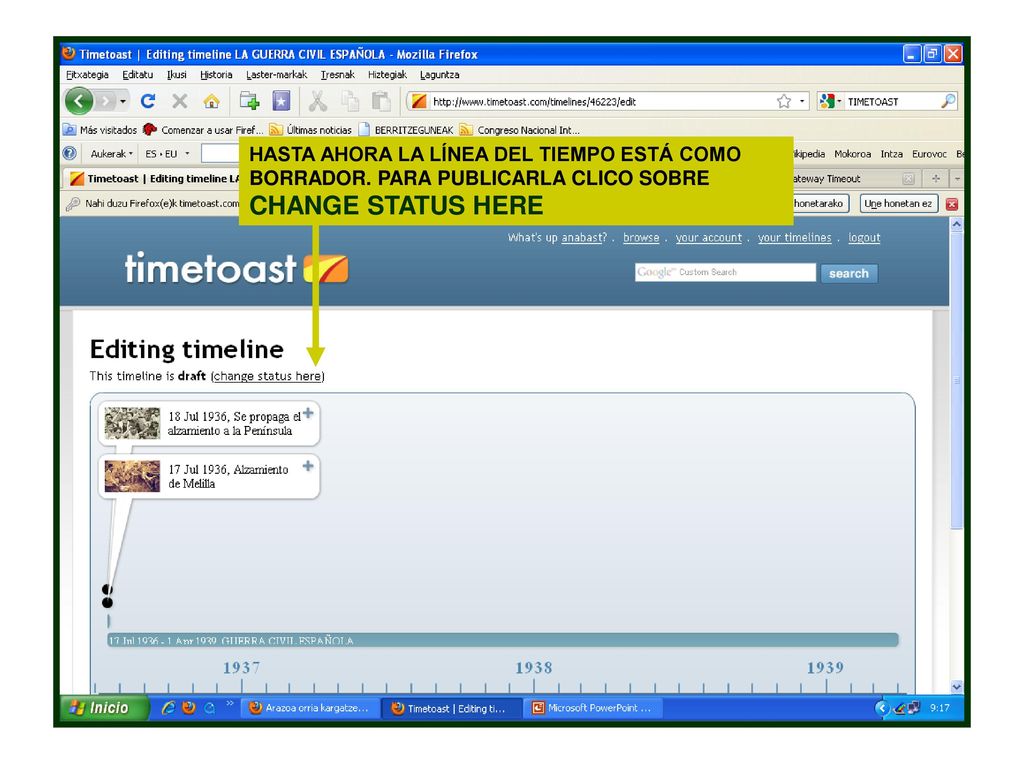The height and width of the screenshot is (768, 1024).
Task: Open the Editatu menu
Action: (138, 74)
